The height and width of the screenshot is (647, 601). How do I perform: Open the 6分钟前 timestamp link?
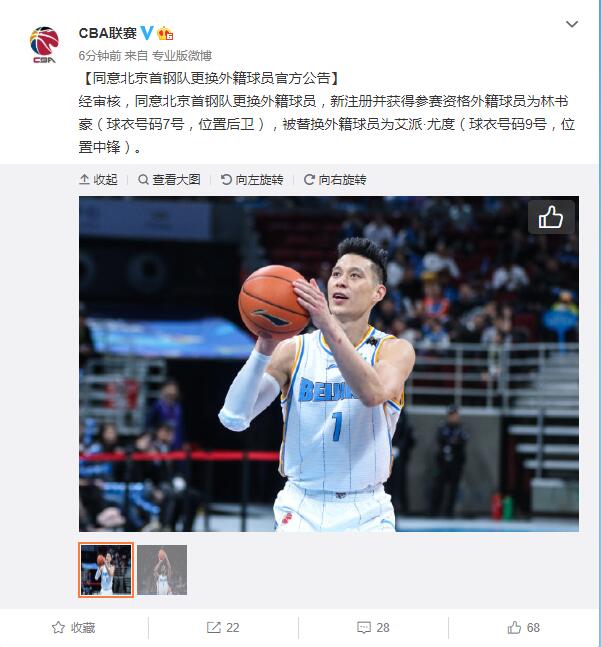[x=100, y=56]
